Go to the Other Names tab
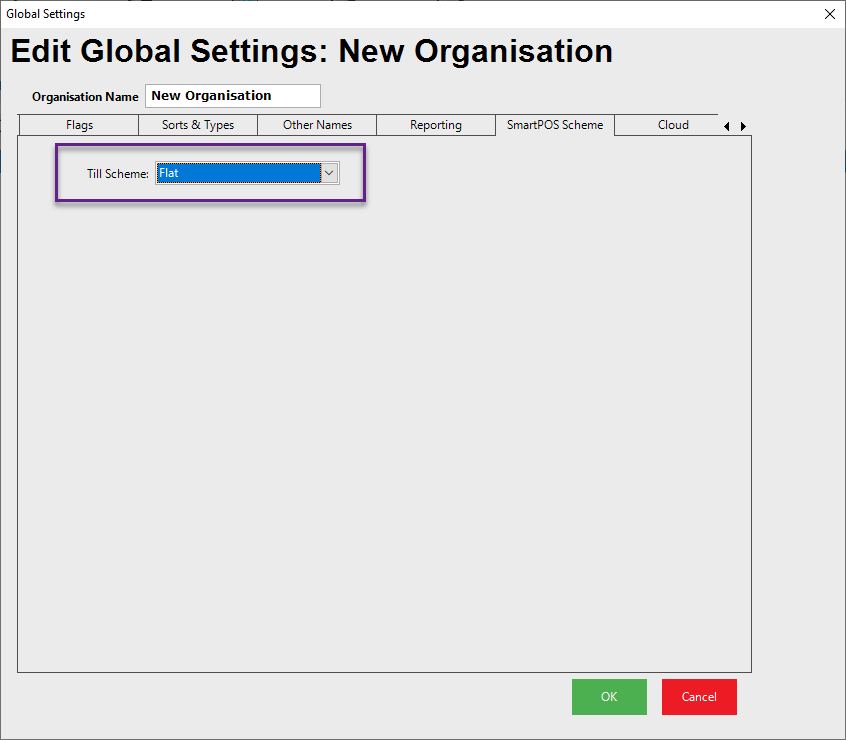 pyautogui.click(x=317, y=125)
